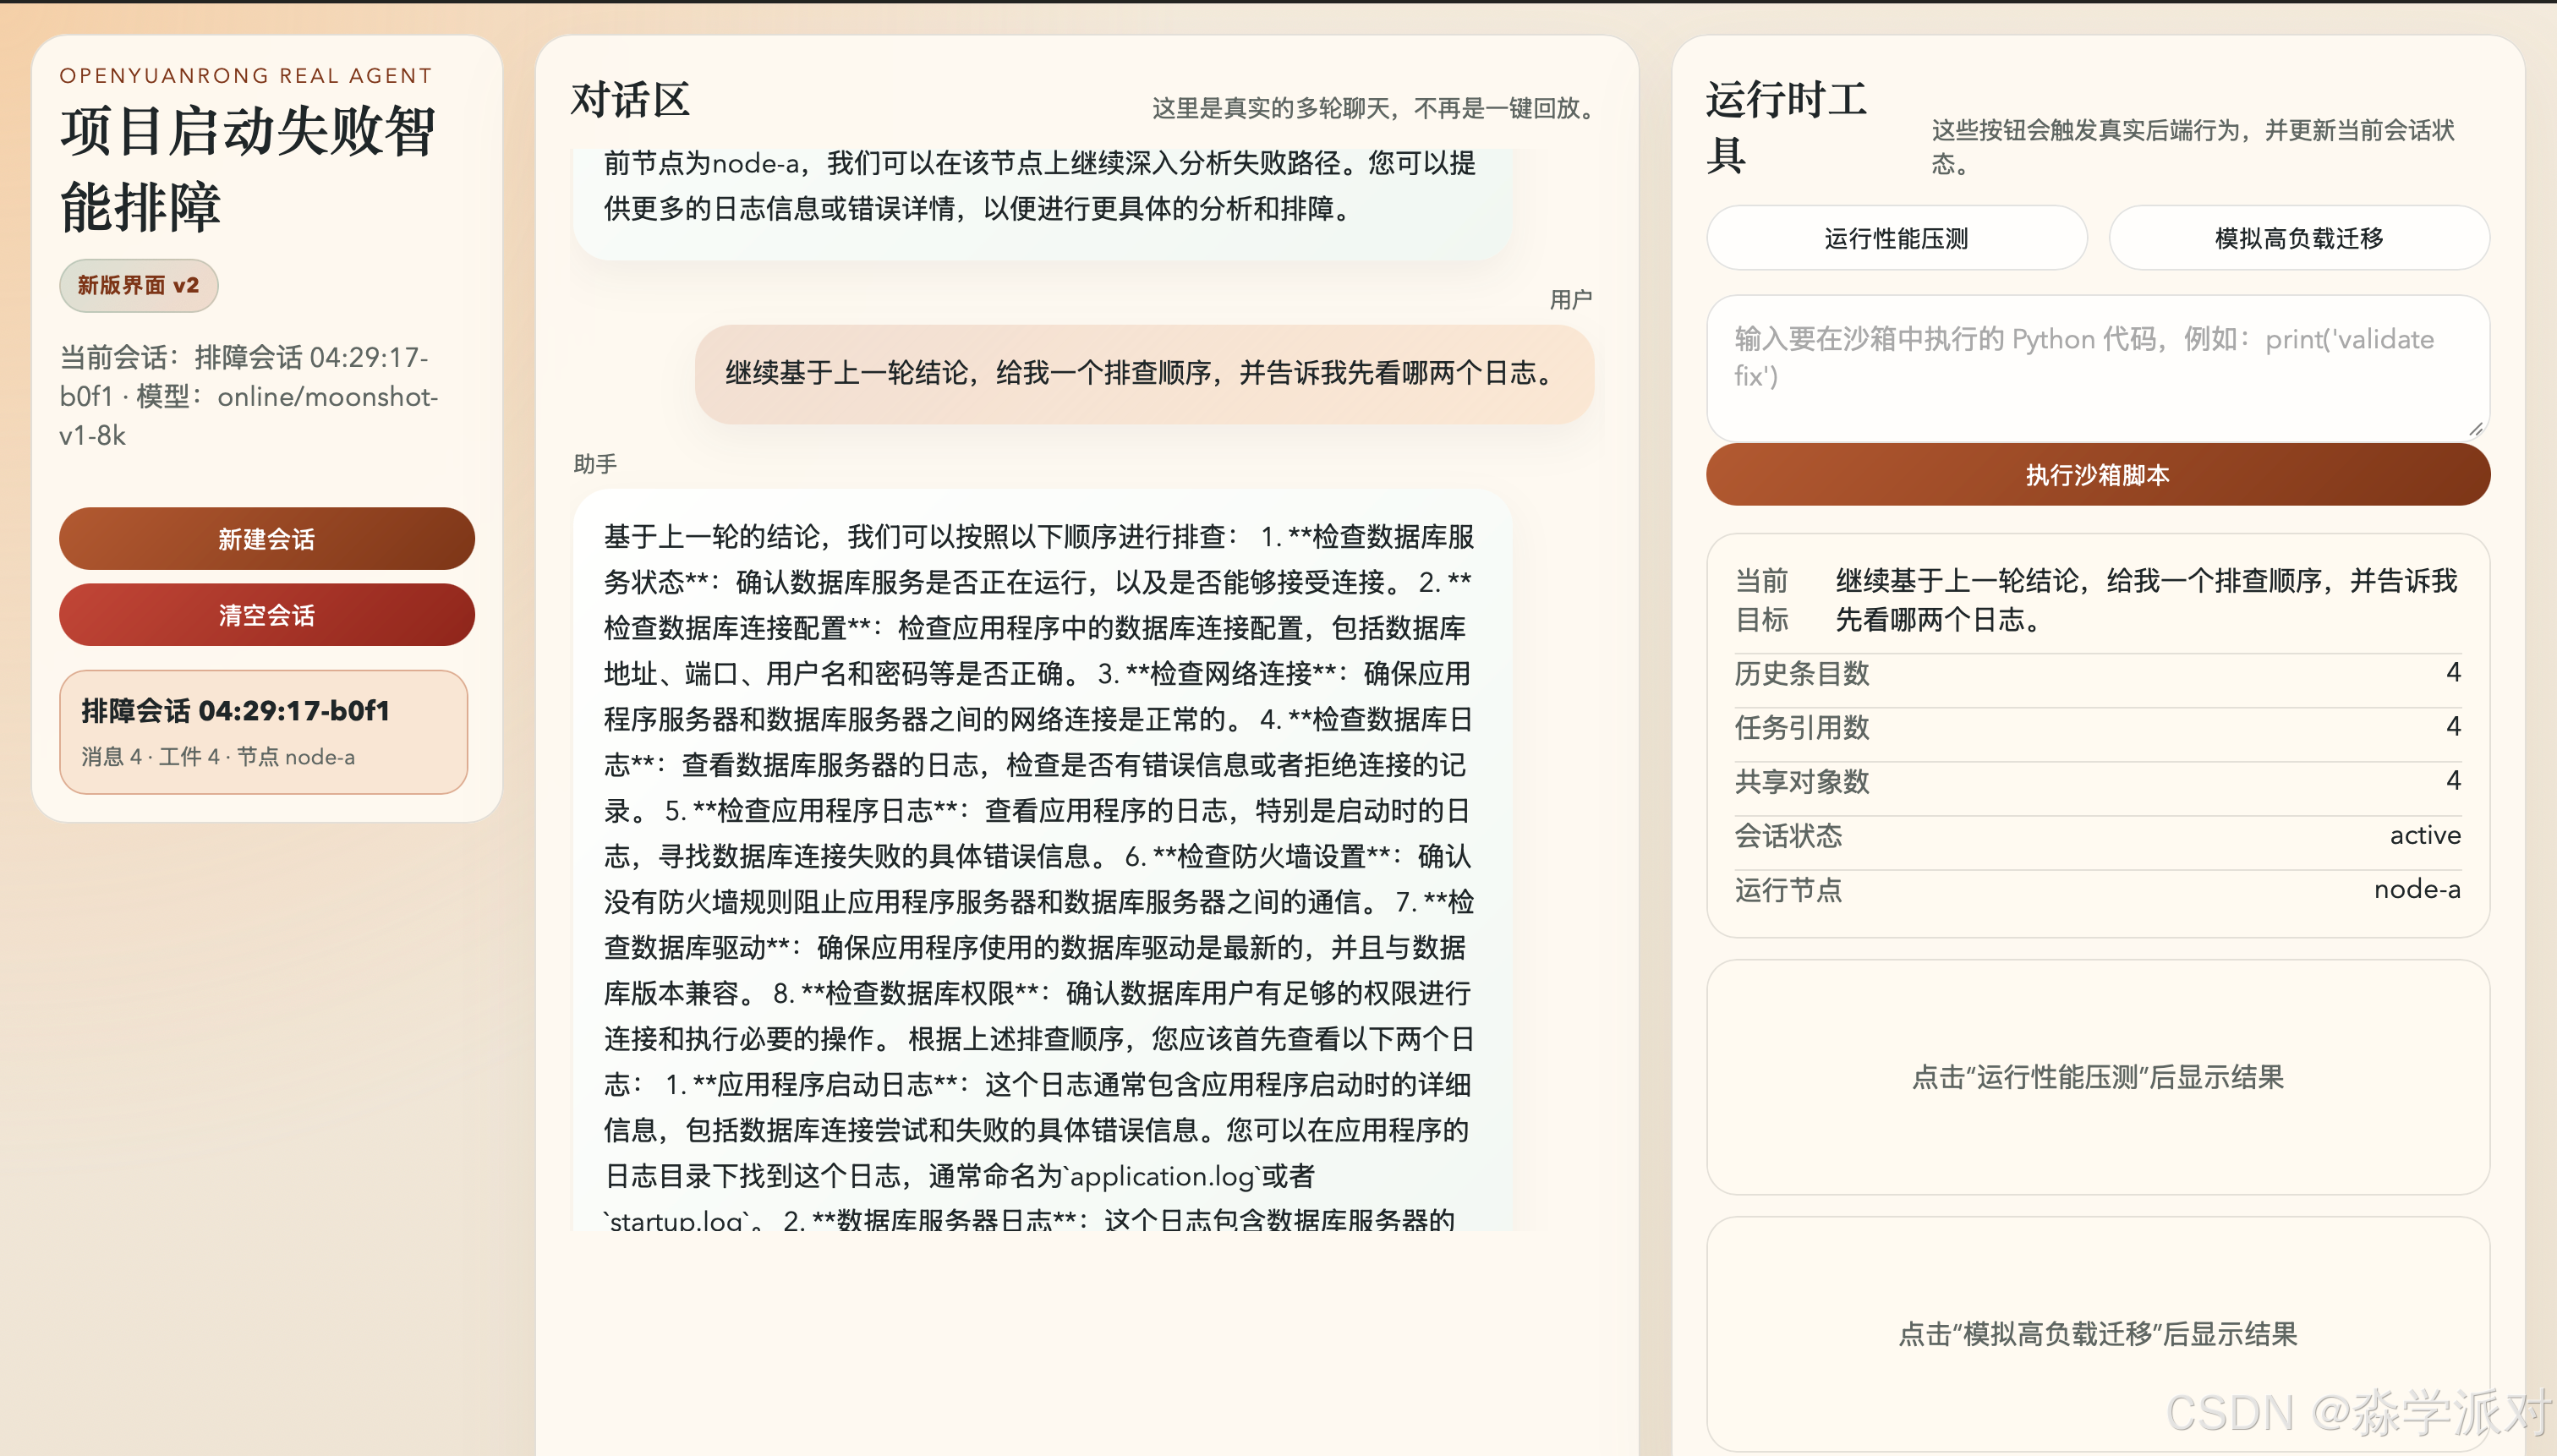The width and height of the screenshot is (2557, 1456).
Task: Grab the textarea resize handle corner
Action: coord(2475,429)
